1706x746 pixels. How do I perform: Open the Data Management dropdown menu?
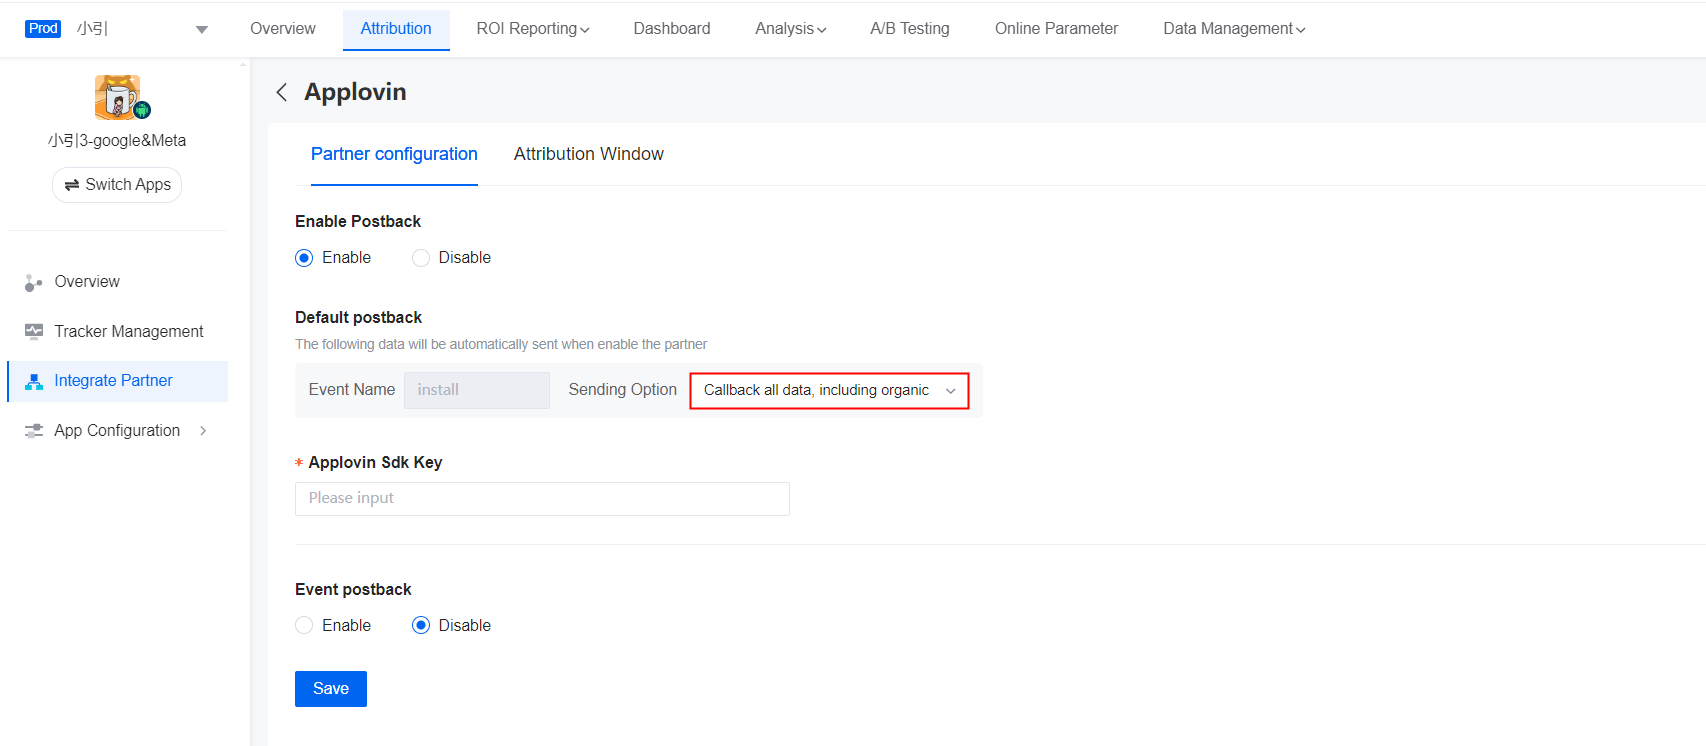1234,29
